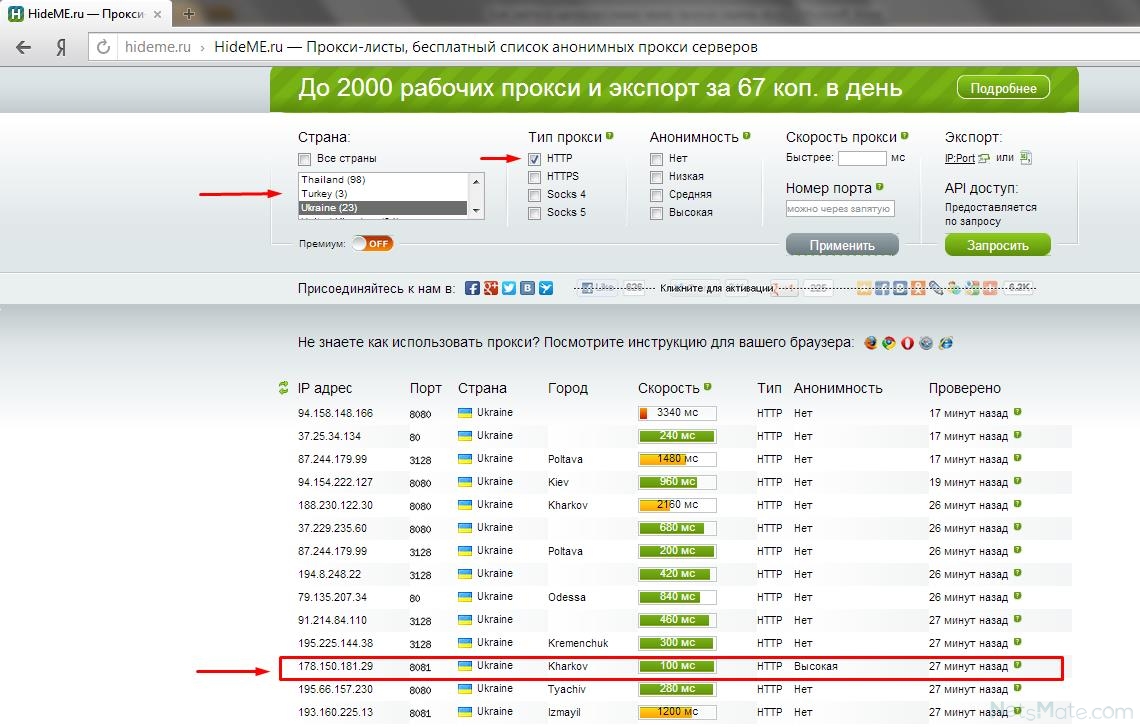Click the help icon beside 'Скорость' column header
The width and height of the screenshot is (1140, 727).
(x=707, y=387)
